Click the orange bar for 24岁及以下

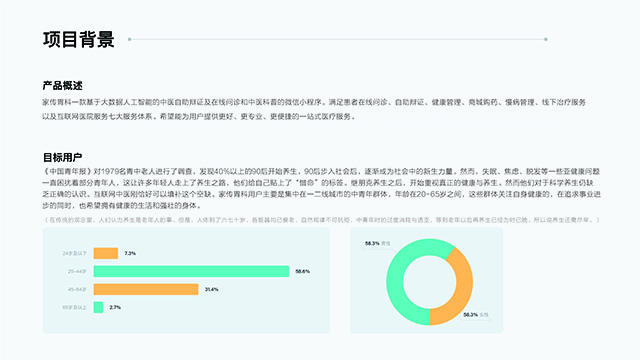coord(106,253)
